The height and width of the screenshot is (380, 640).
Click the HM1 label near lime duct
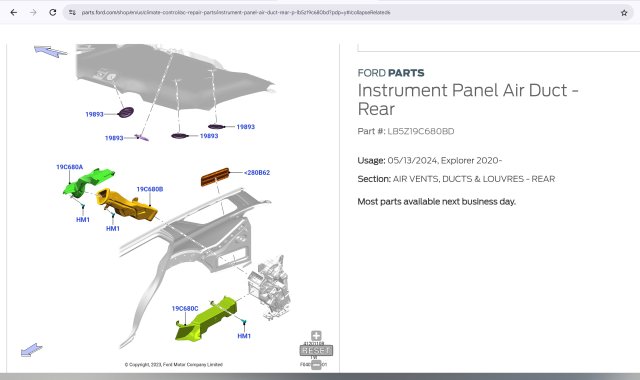(x=244, y=336)
